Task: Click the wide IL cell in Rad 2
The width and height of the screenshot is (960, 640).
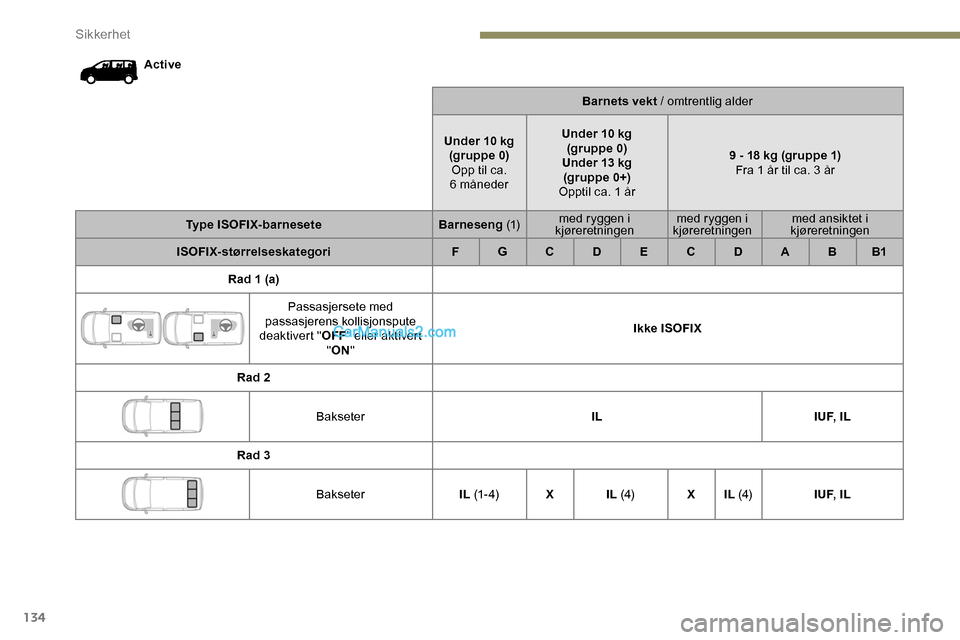Action: pyautogui.click(x=597, y=416)
